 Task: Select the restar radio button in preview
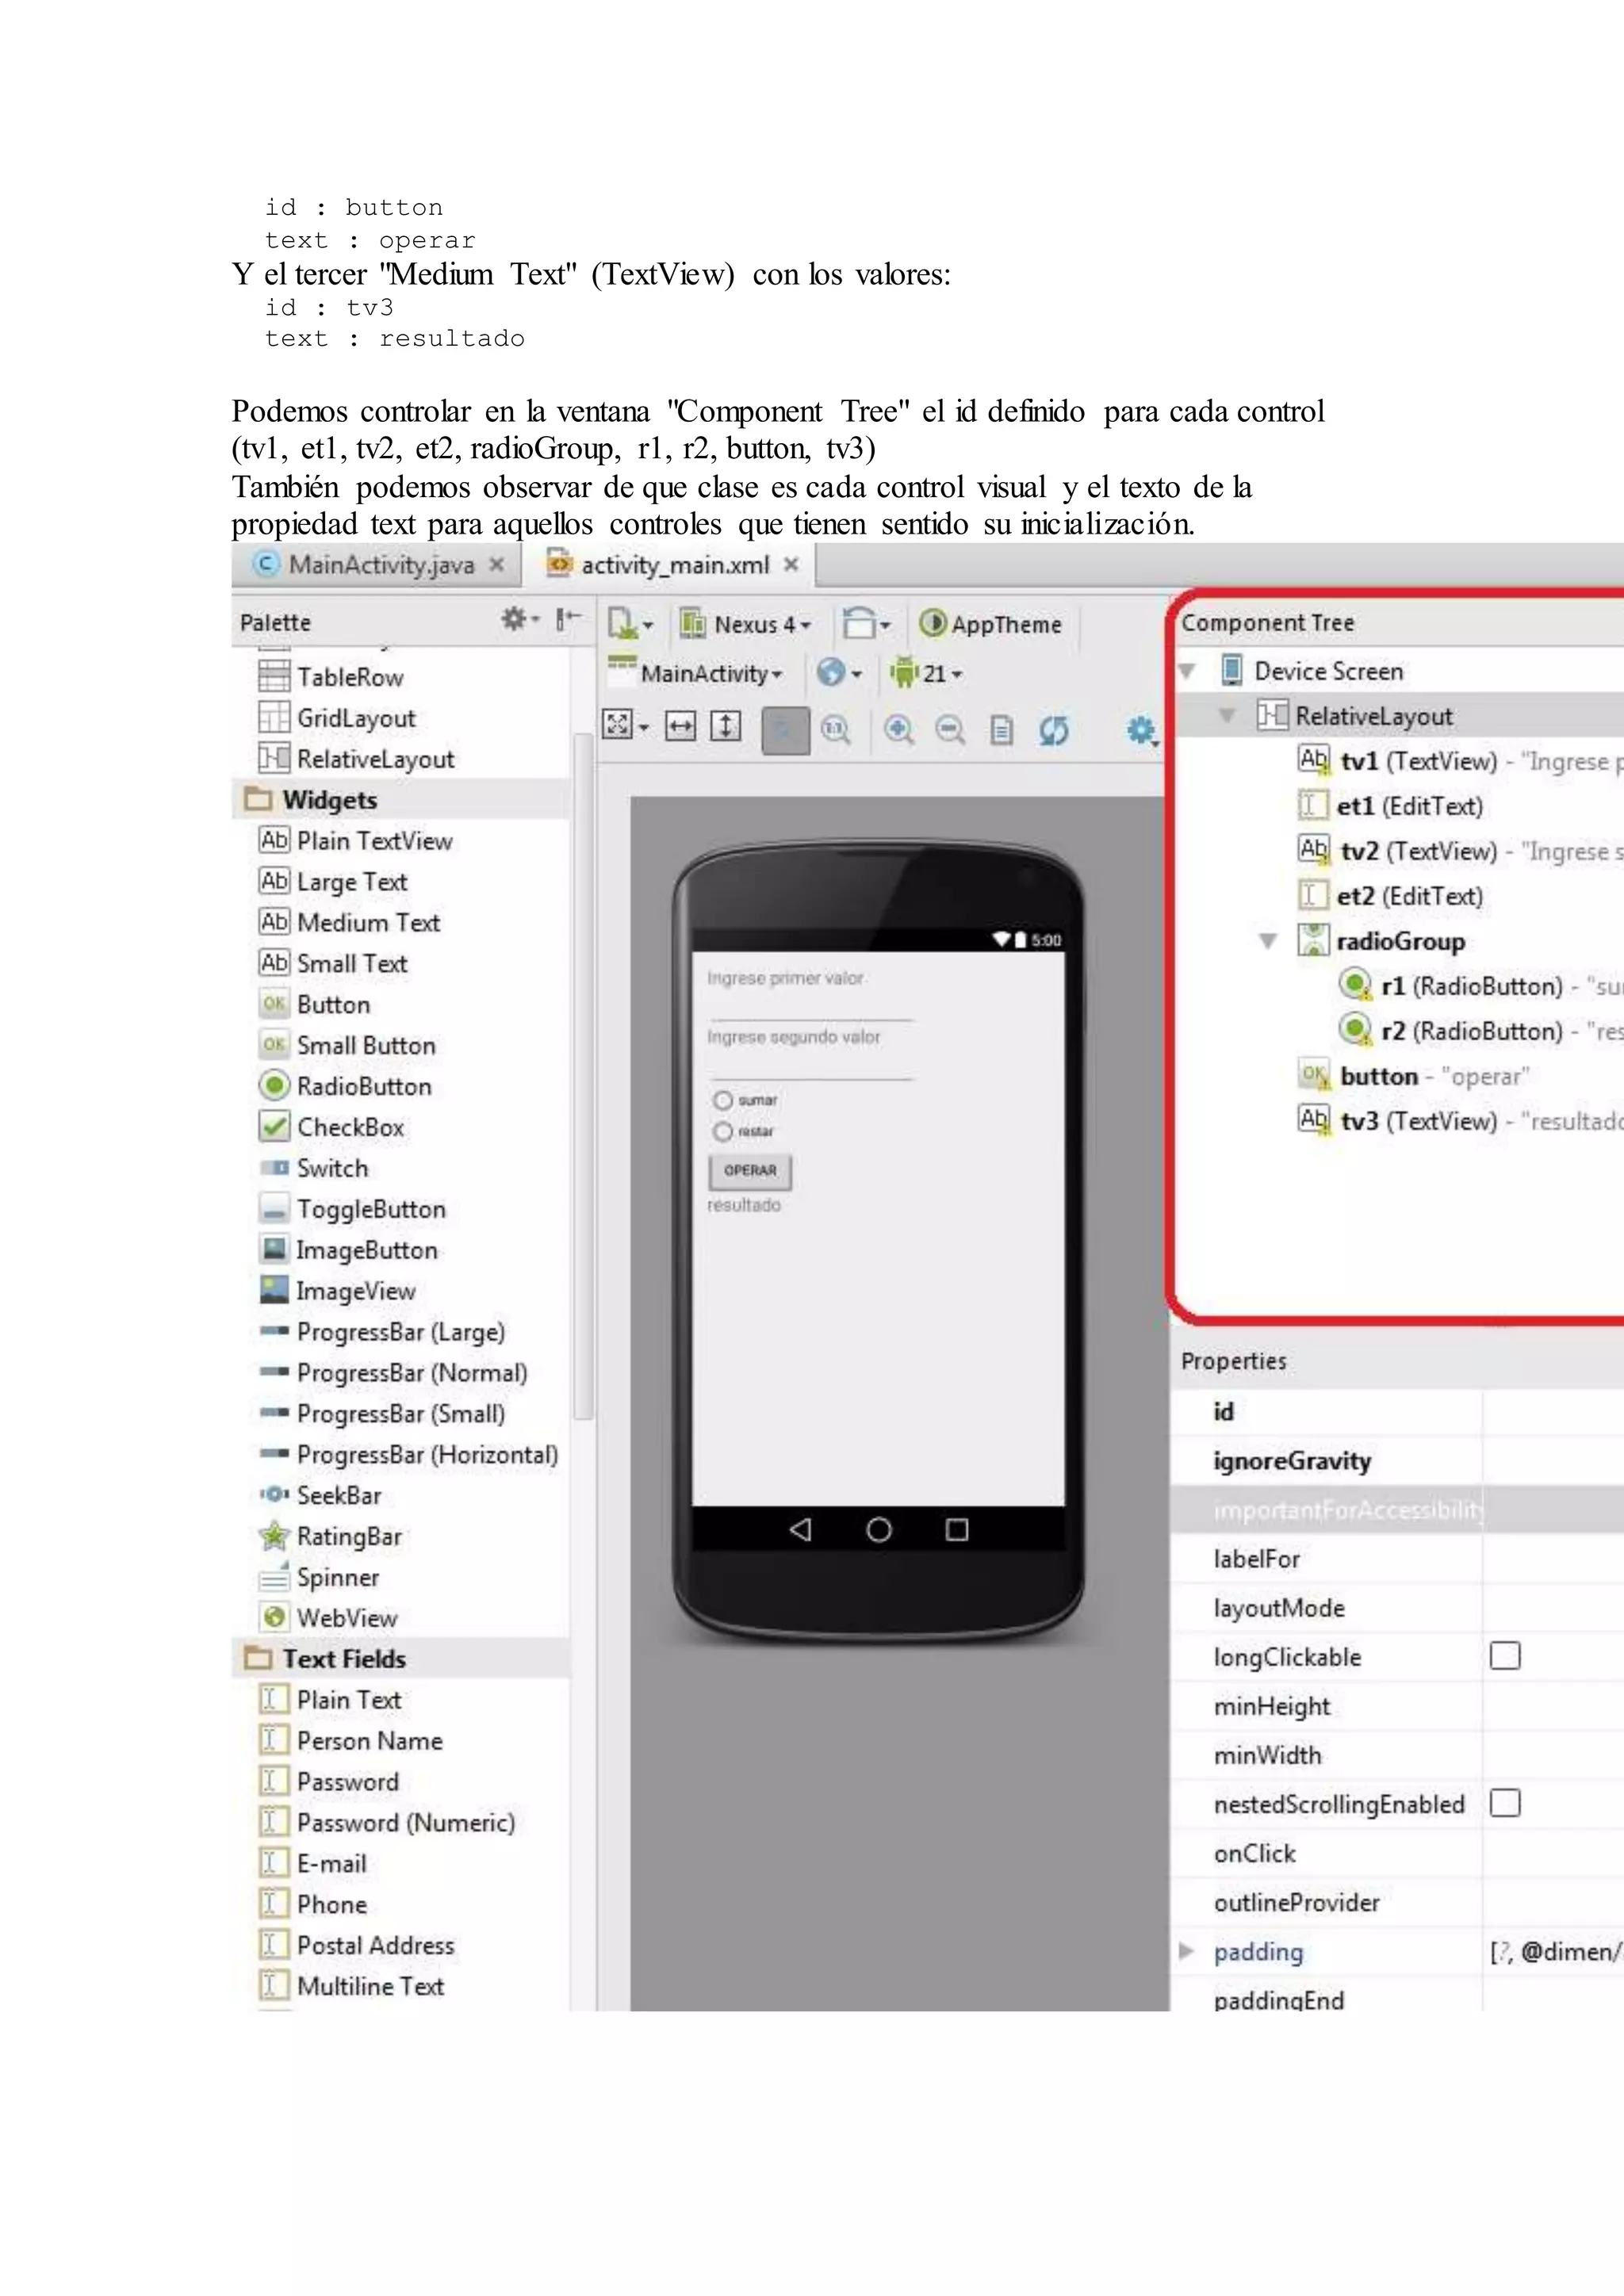723,1131
